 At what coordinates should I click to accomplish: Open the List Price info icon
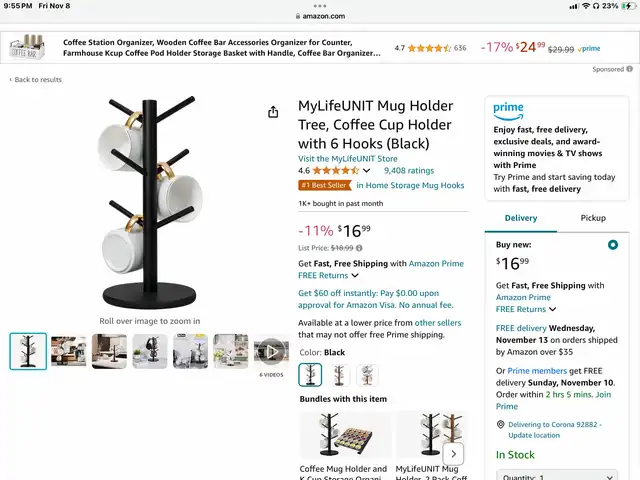(x=359, y=248)
